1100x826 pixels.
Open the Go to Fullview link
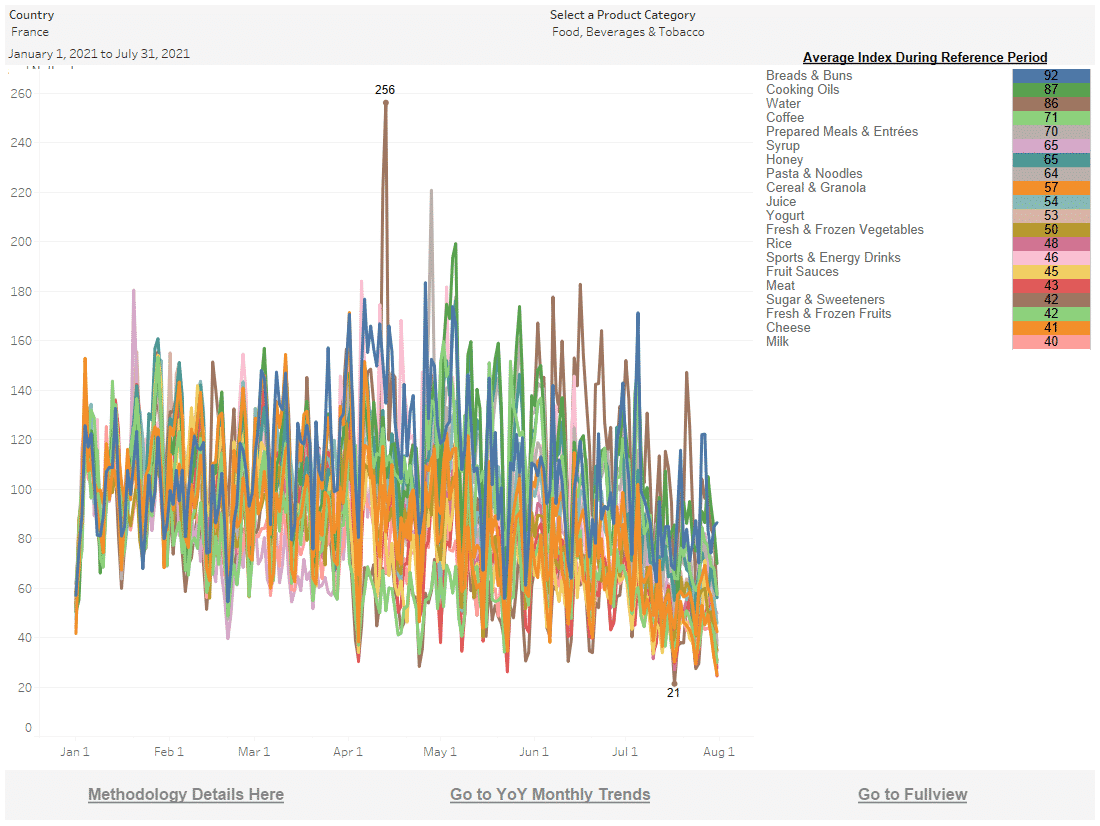click(x=912, y=794)
